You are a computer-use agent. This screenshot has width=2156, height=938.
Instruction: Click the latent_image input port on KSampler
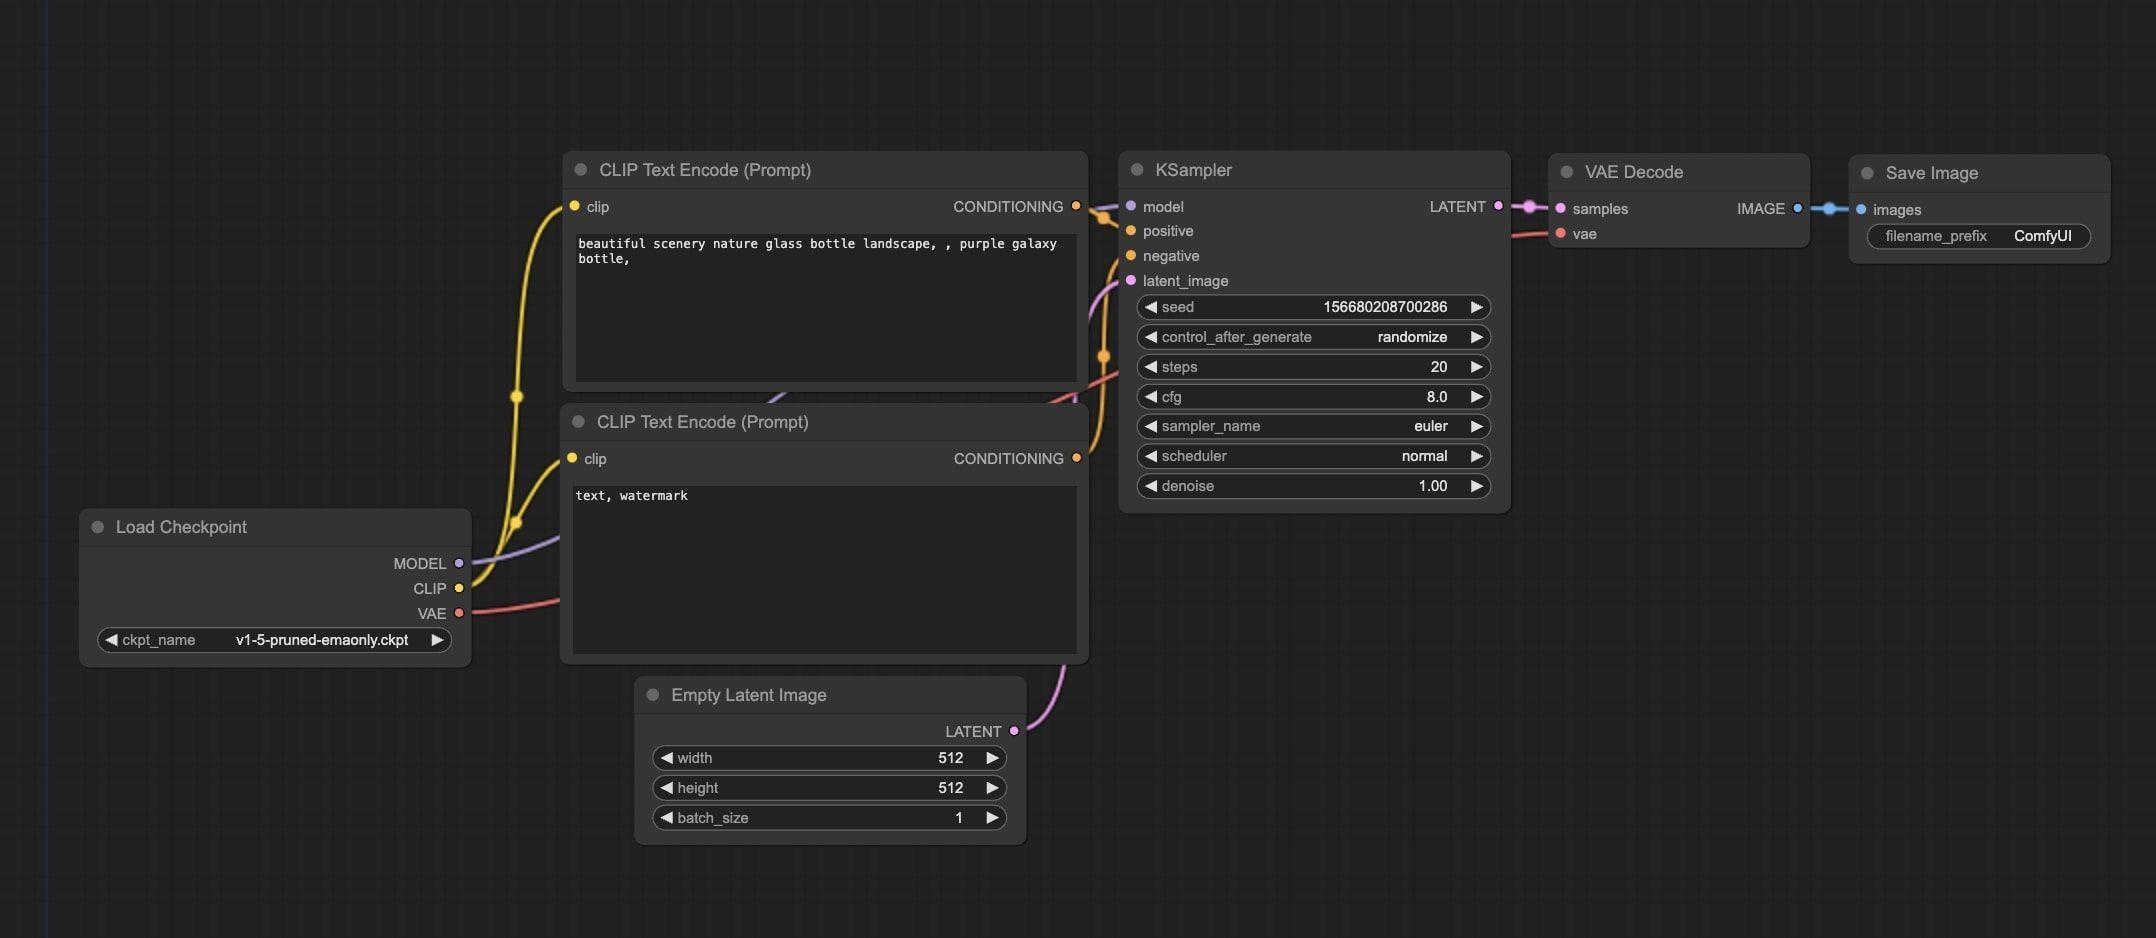[1131, 281]
